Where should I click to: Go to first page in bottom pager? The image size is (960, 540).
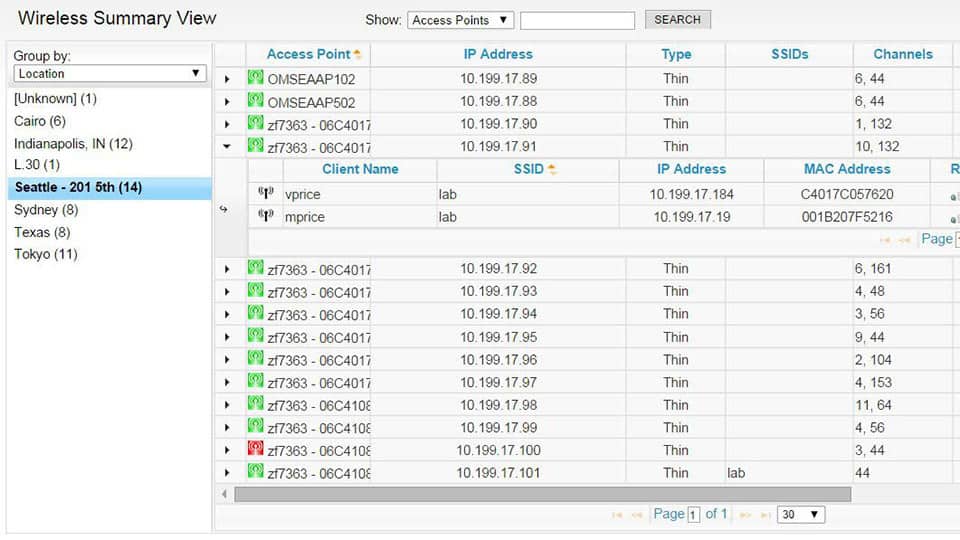click(617, 516)
